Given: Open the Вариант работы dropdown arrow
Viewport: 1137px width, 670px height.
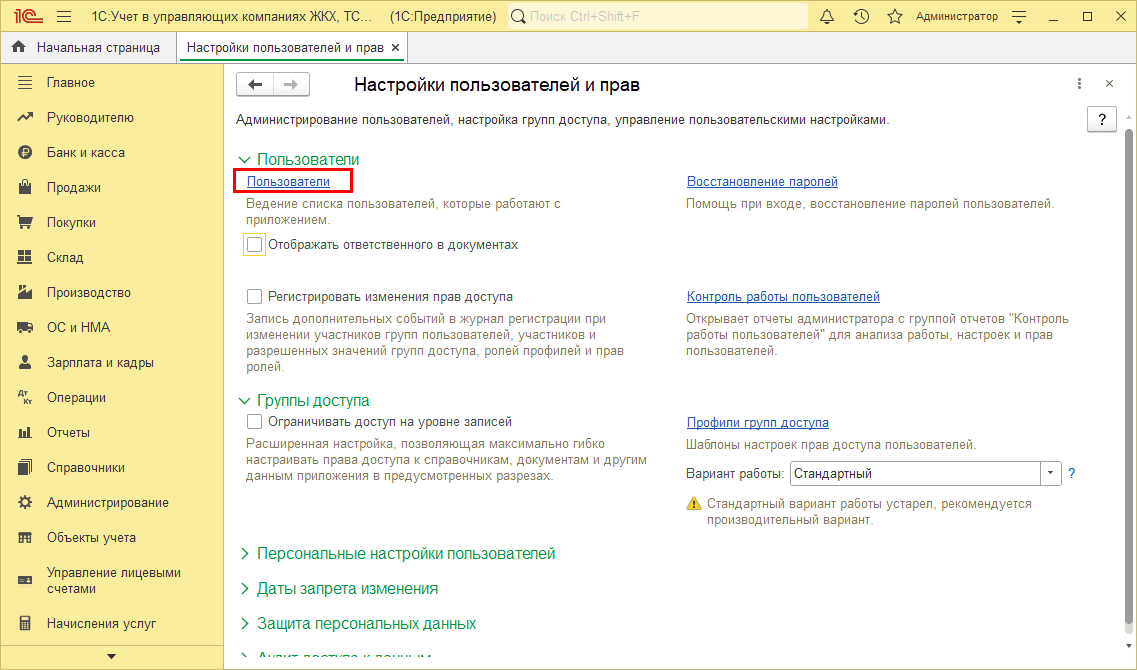Looking at the screenshot, I should click(x=1050, y=473).
